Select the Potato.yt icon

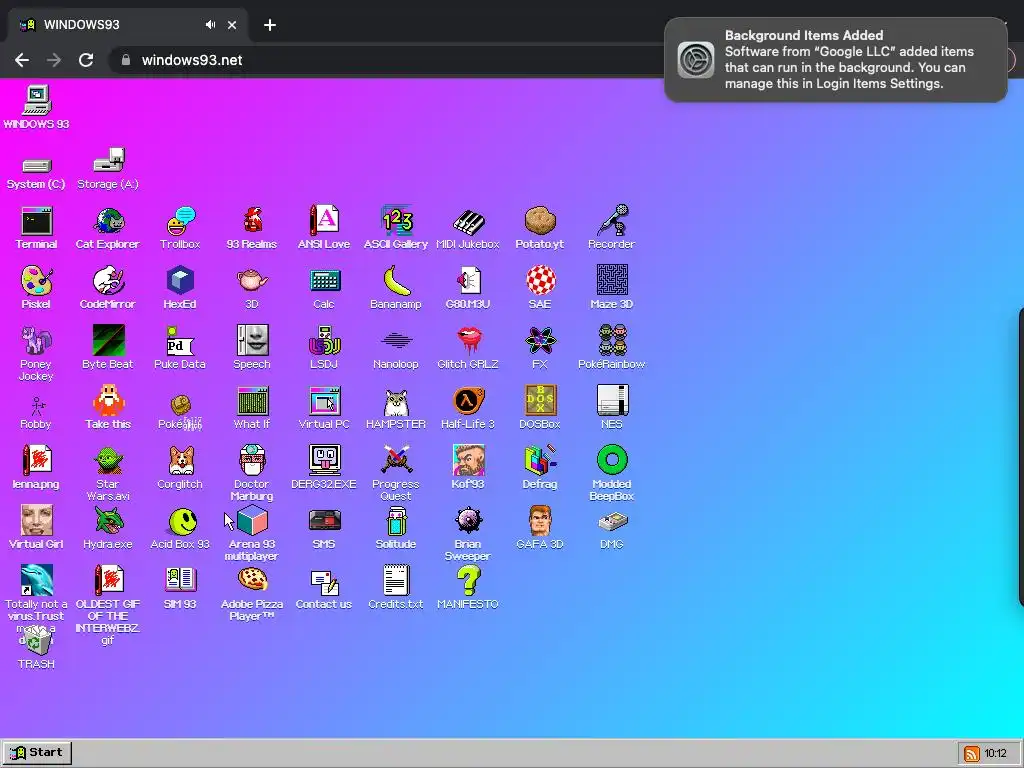coord(539,221)
